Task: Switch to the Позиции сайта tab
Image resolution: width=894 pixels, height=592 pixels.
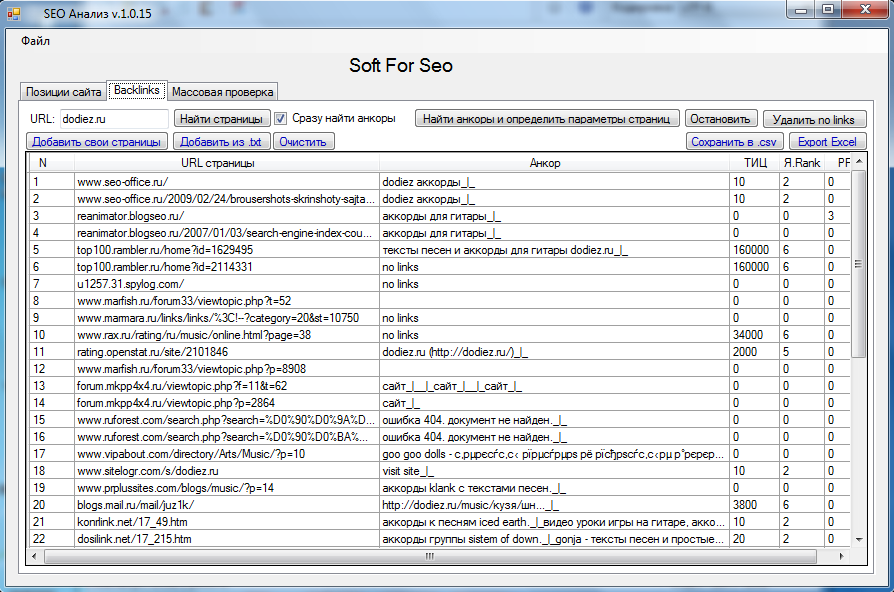Action: (63, 92)
